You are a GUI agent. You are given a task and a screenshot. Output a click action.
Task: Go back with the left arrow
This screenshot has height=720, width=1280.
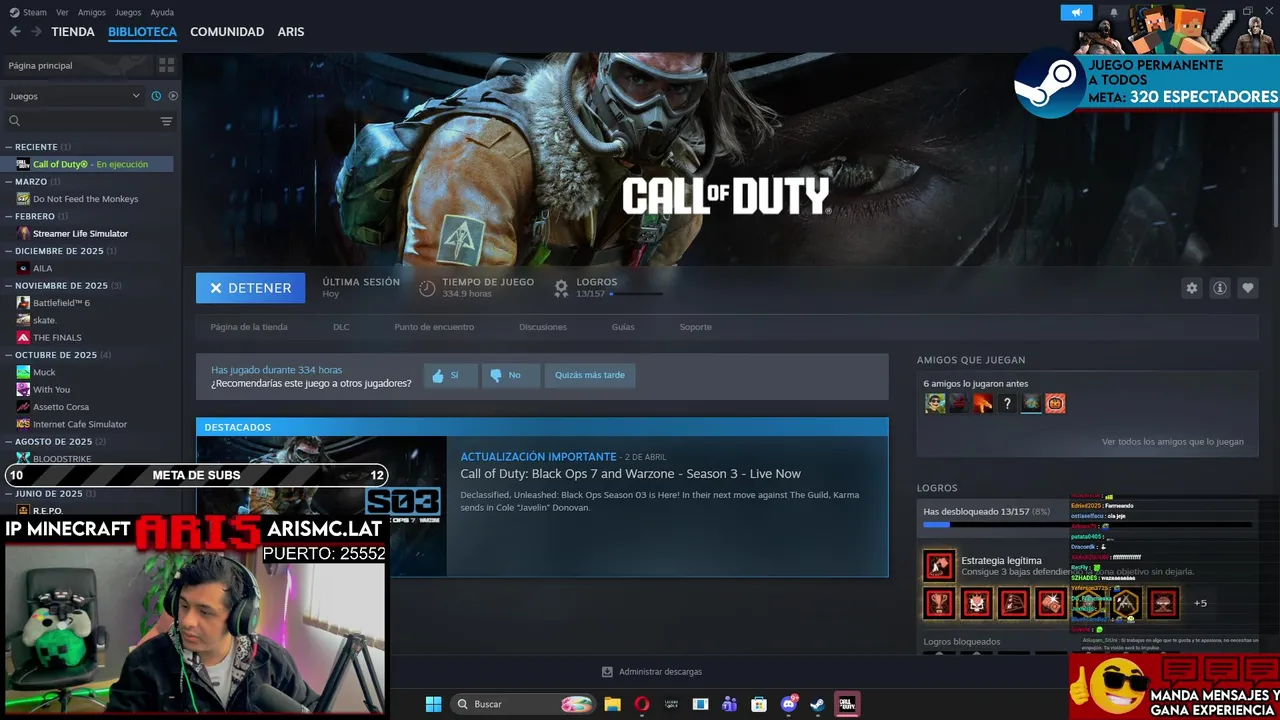point(15,32)
